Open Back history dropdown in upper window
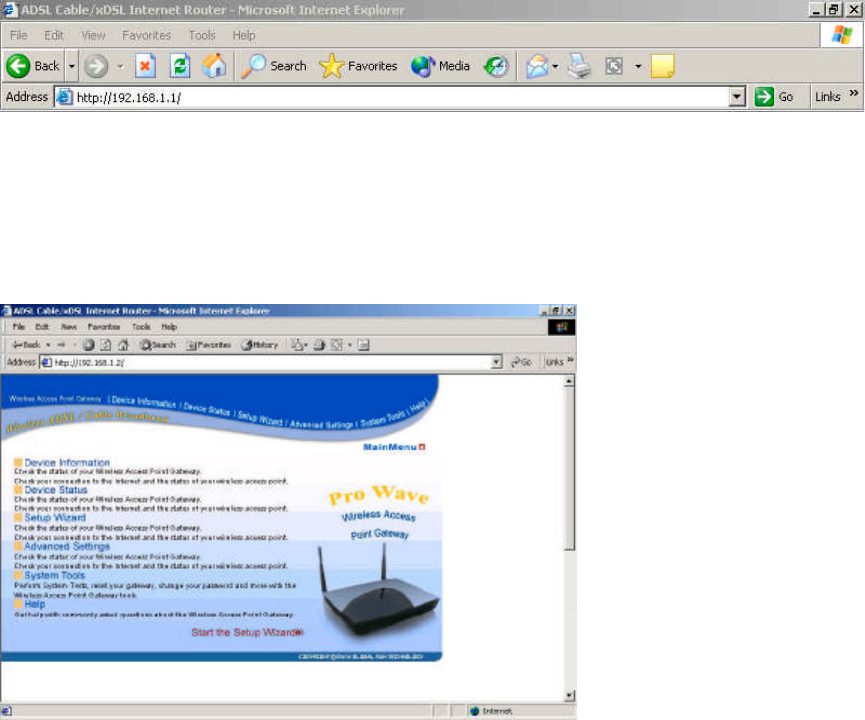865x720 pixels. tap(72, 66)
